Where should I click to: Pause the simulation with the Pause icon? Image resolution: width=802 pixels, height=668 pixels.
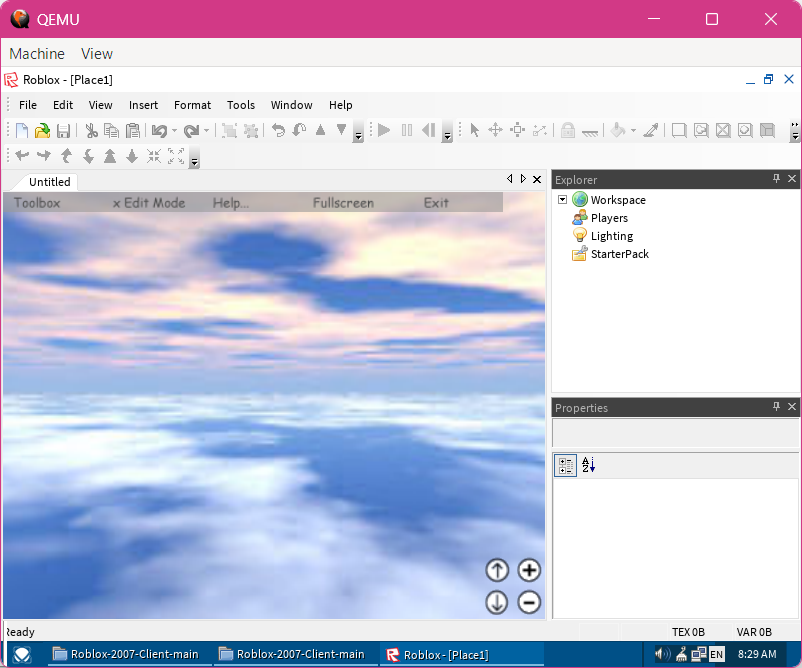(407, 130)
